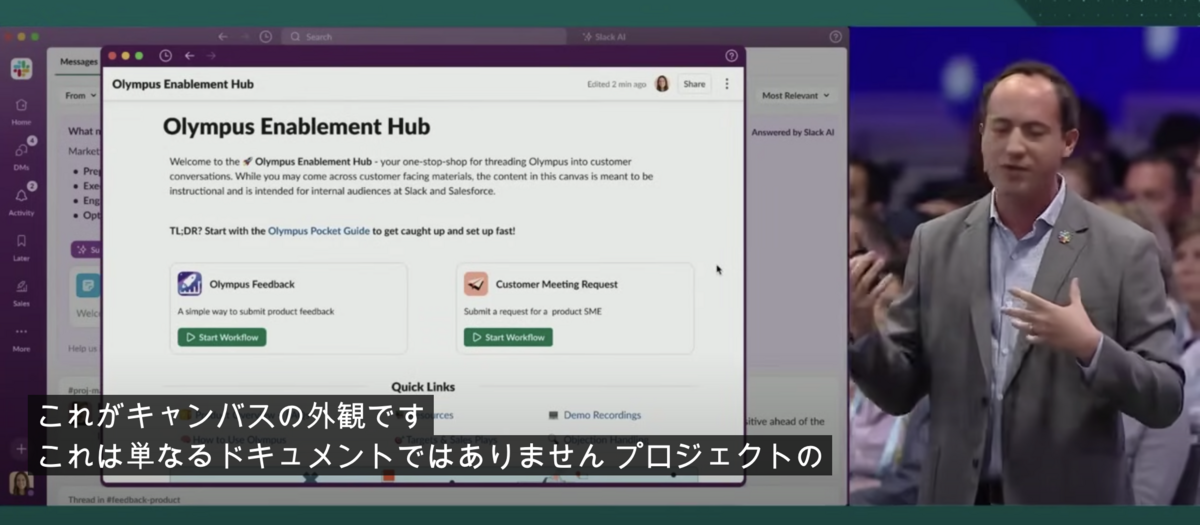Open help icon in canvas window title bar
Image resolution: width=1200 pixels, height=525 pixels.
tap(731, 56)
